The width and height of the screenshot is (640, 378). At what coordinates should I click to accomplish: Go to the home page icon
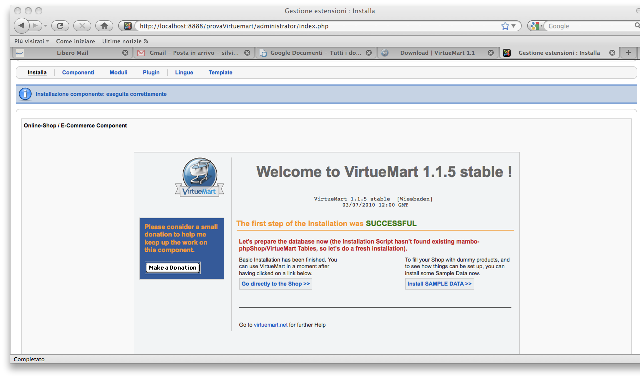pos(104,26)
